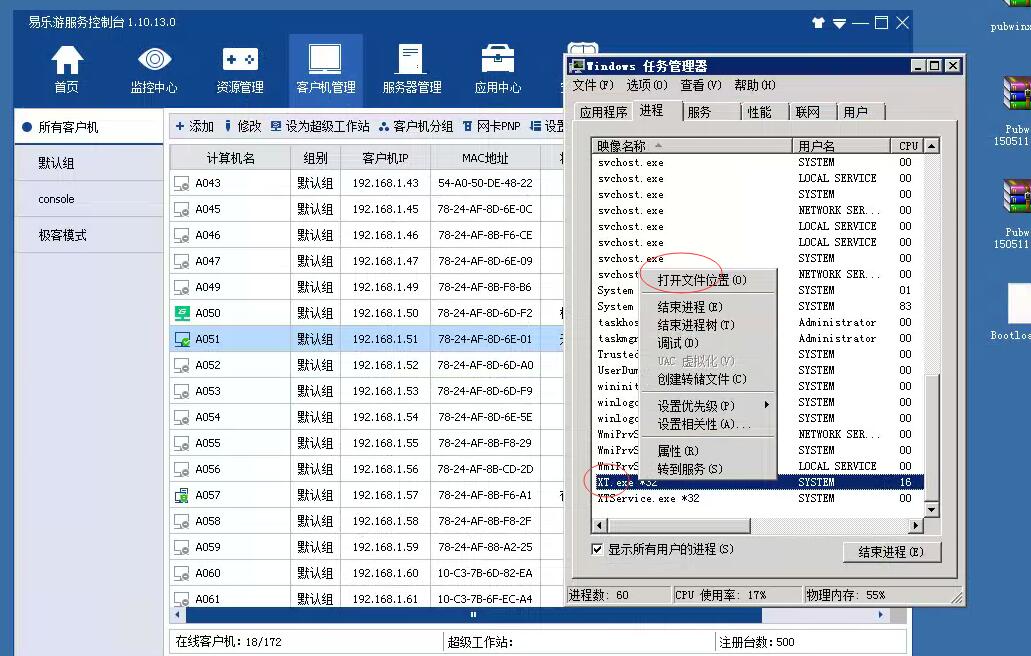Sort processes by 映像名称 column

[692, 145]
